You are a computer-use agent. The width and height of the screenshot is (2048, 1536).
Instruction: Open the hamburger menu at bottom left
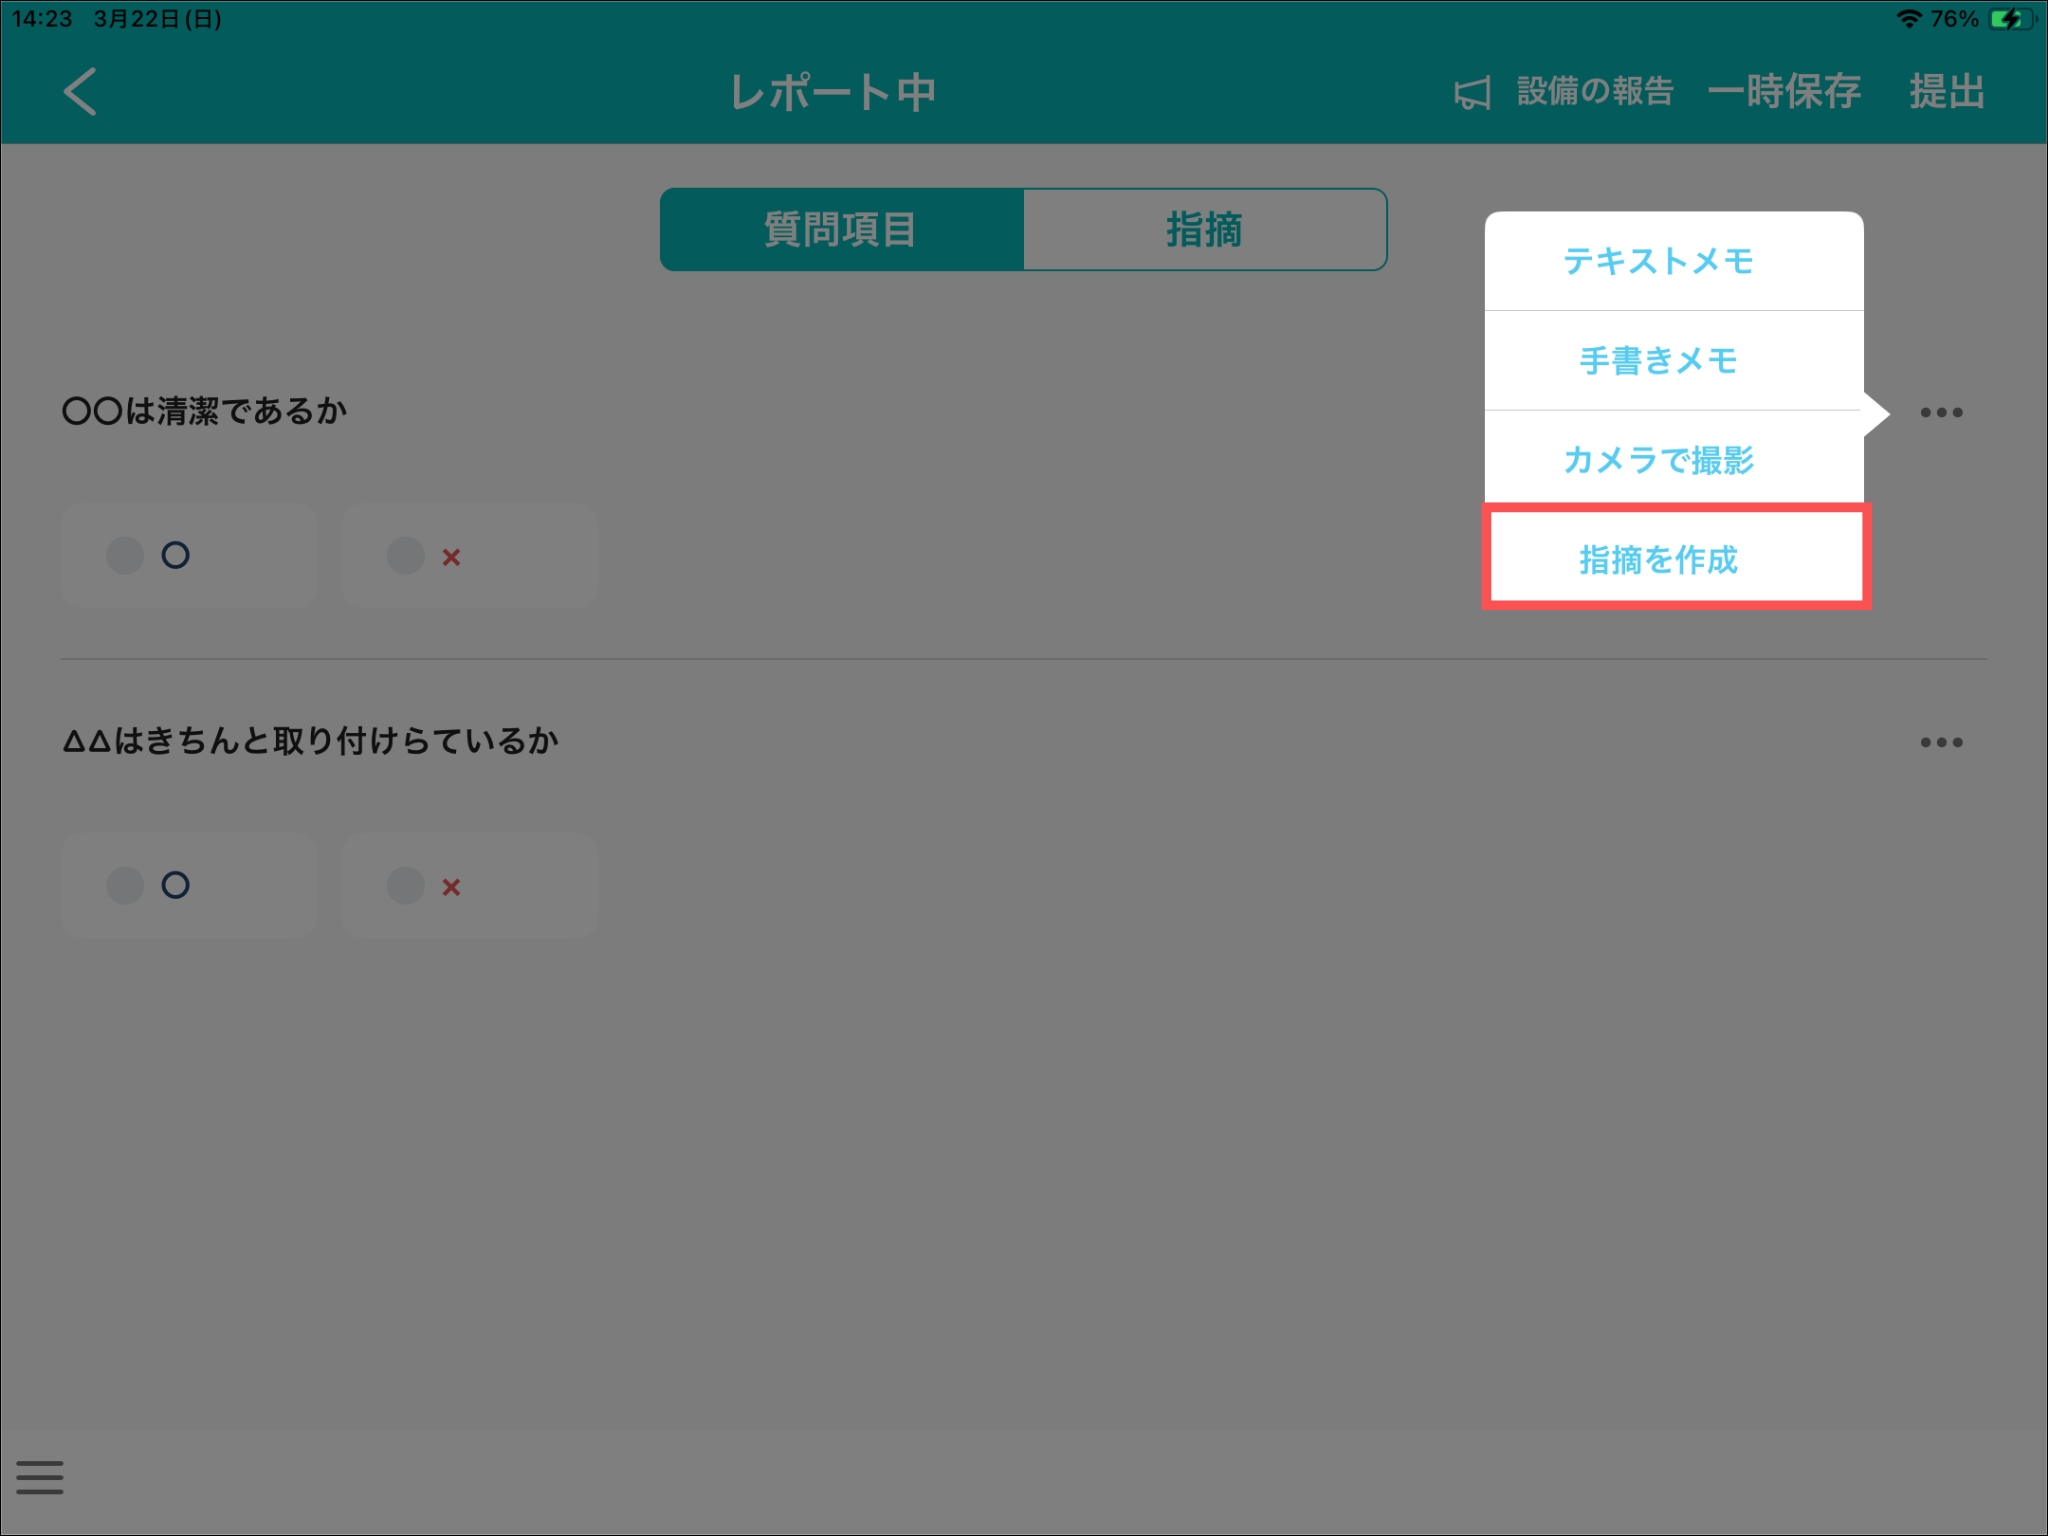point(40,1477)
